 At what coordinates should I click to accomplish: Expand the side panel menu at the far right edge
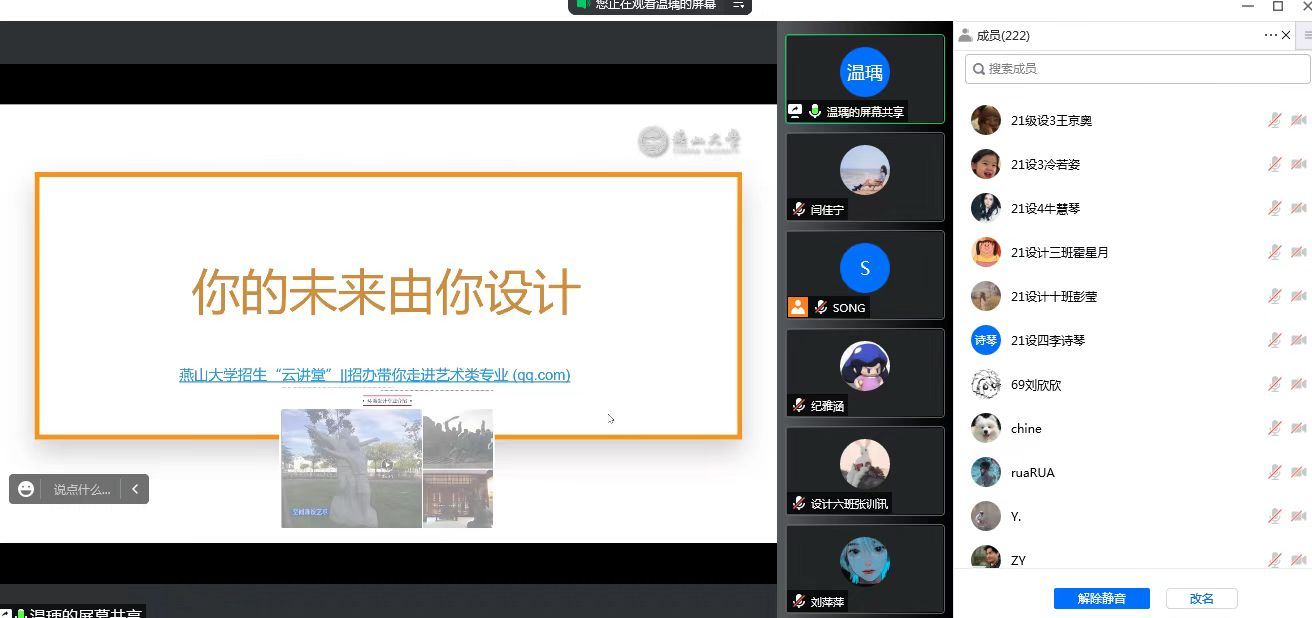click(x=1307, y=35)
